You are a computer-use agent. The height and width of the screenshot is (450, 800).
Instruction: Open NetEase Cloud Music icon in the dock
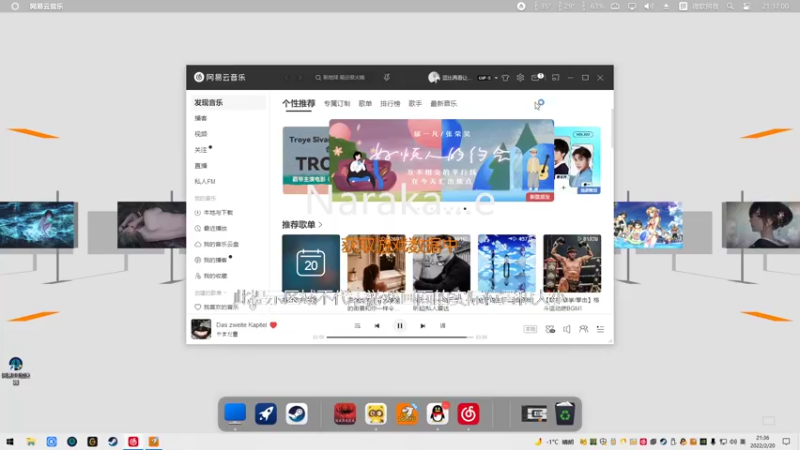click(x=468, y=414)
